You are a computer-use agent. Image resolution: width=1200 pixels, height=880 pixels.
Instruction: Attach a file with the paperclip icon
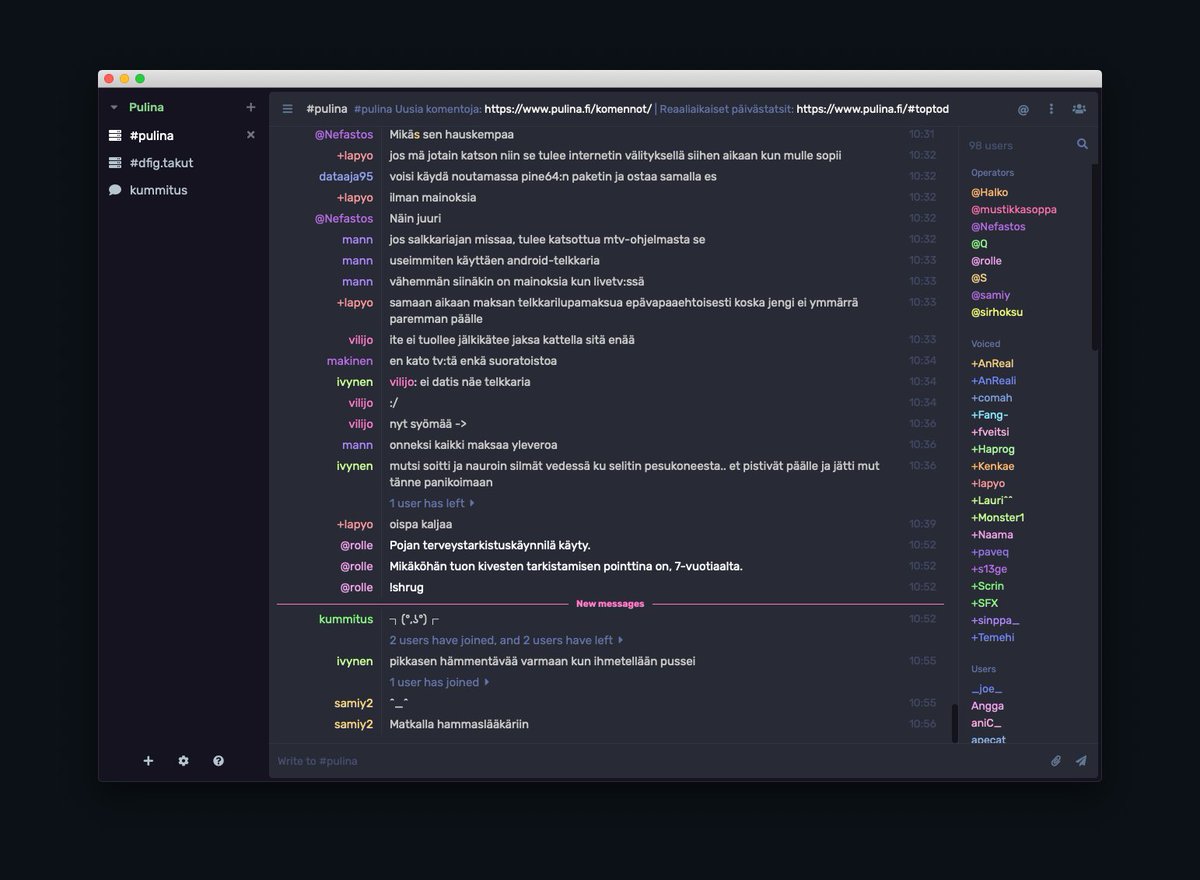click(x=1055, y=761)
